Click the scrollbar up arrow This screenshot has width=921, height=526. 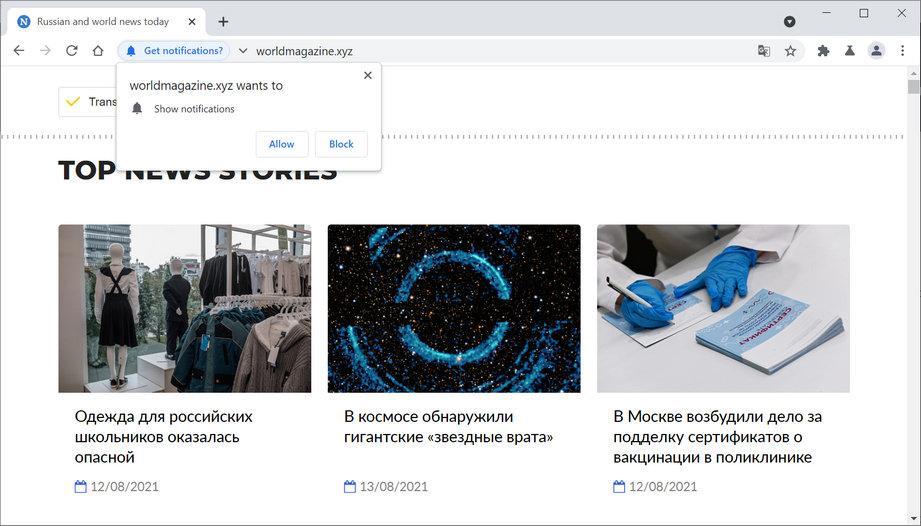coord(913,73)
